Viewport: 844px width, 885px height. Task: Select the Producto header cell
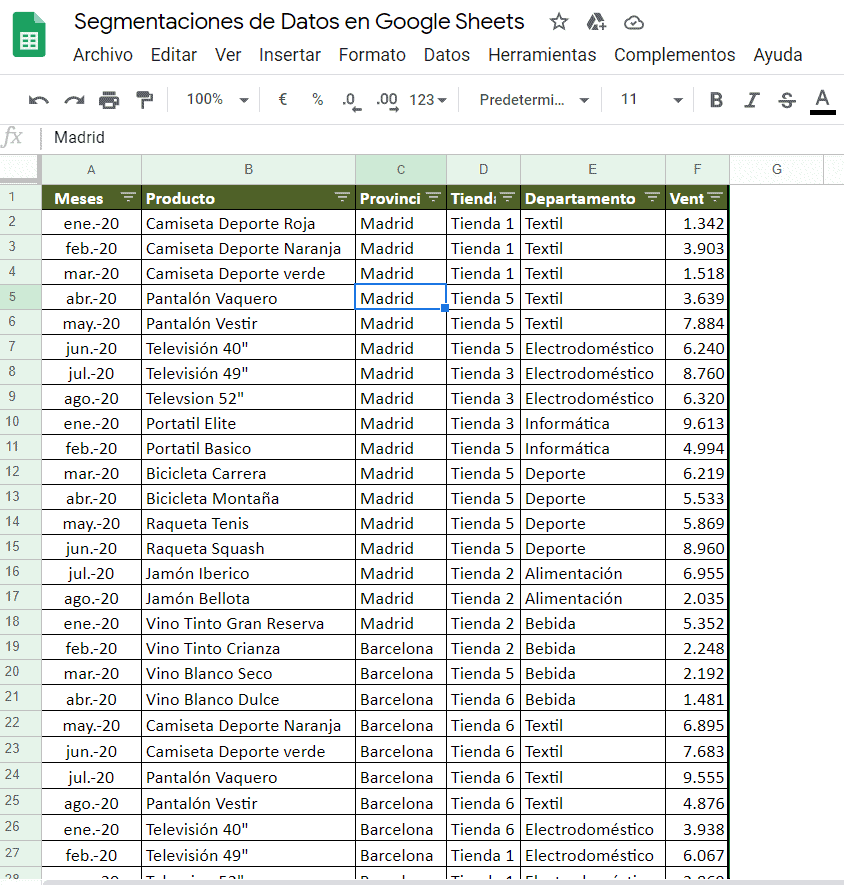pos(248,198)
